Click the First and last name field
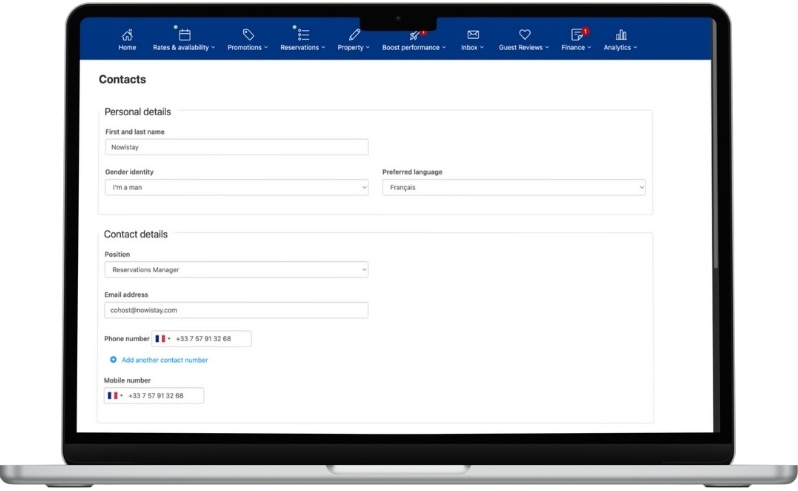 [237, 147]
